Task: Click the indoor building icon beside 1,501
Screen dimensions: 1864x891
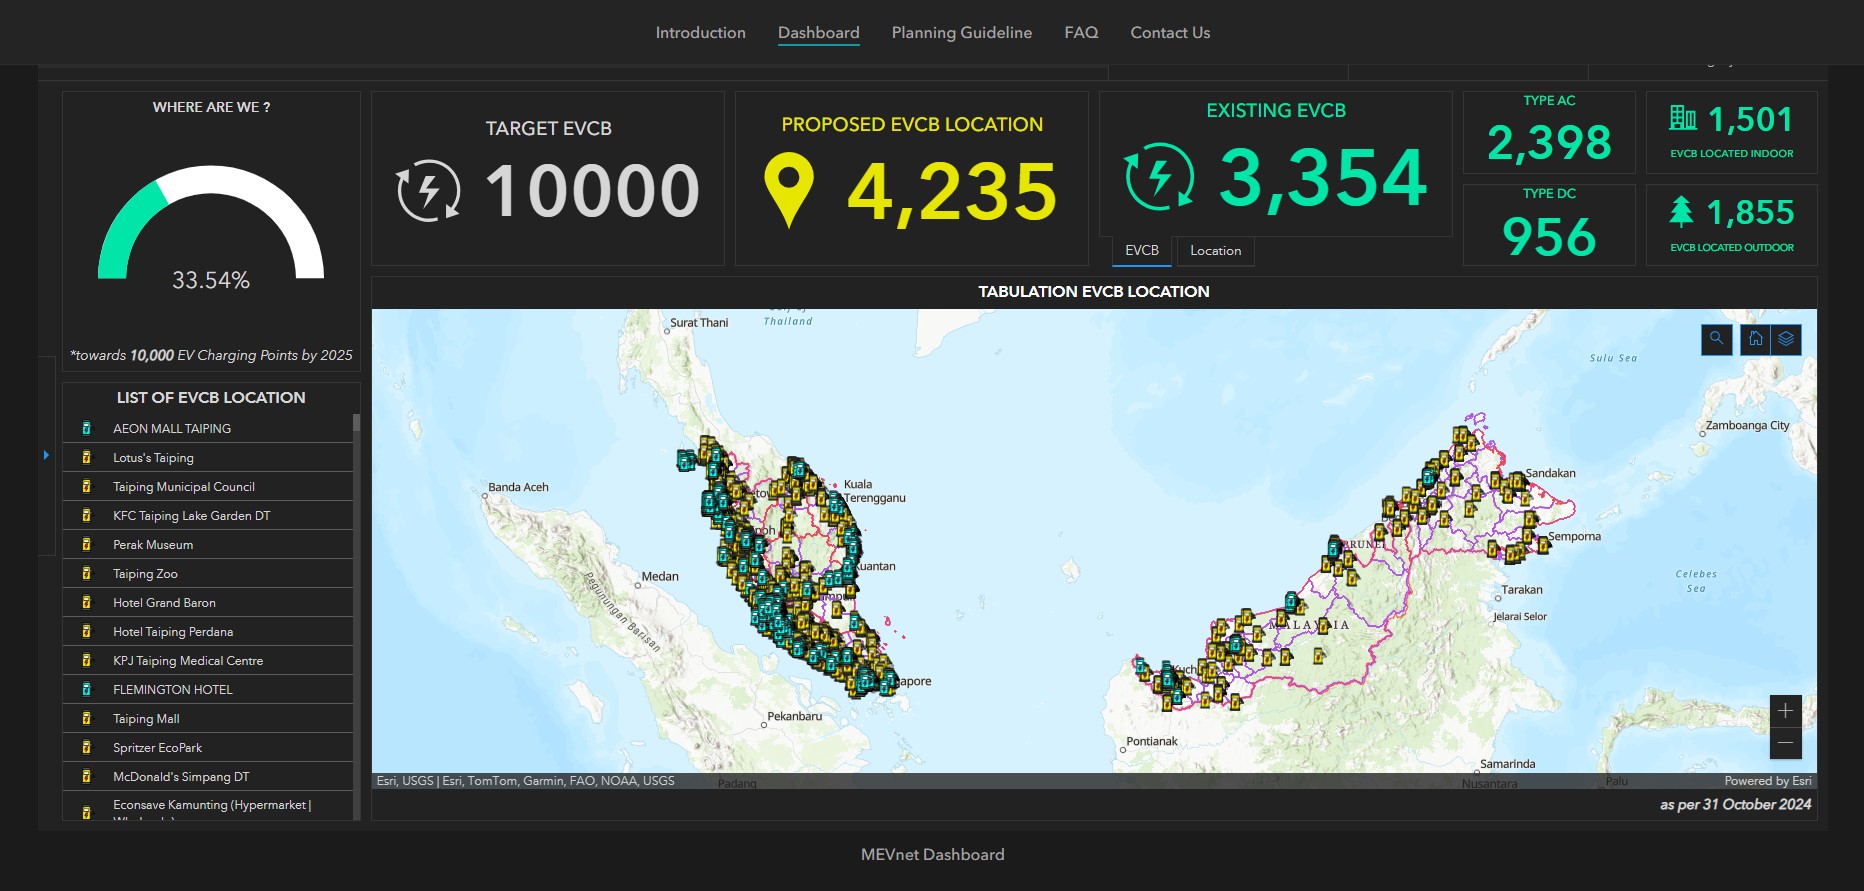Action: pos(1682,119)
